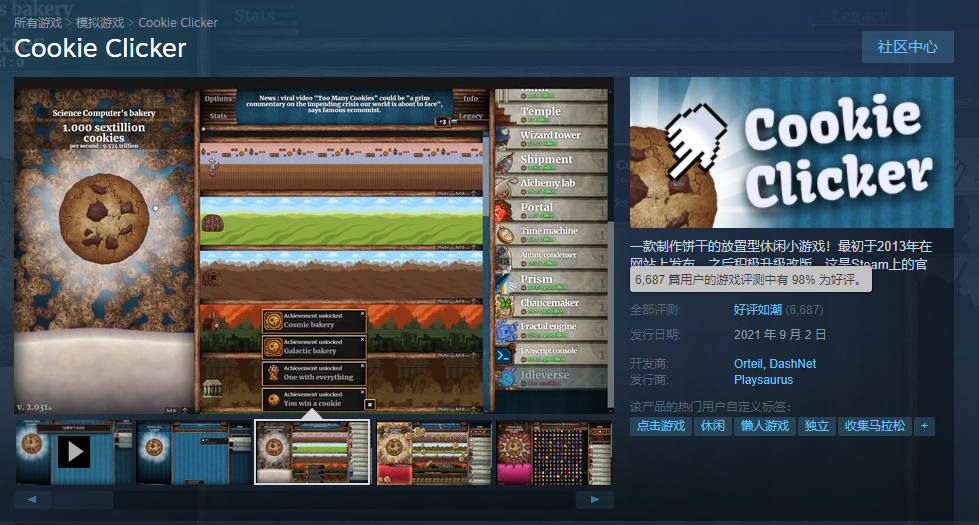Click the big cookie in the screenshot

coord(104,218)
